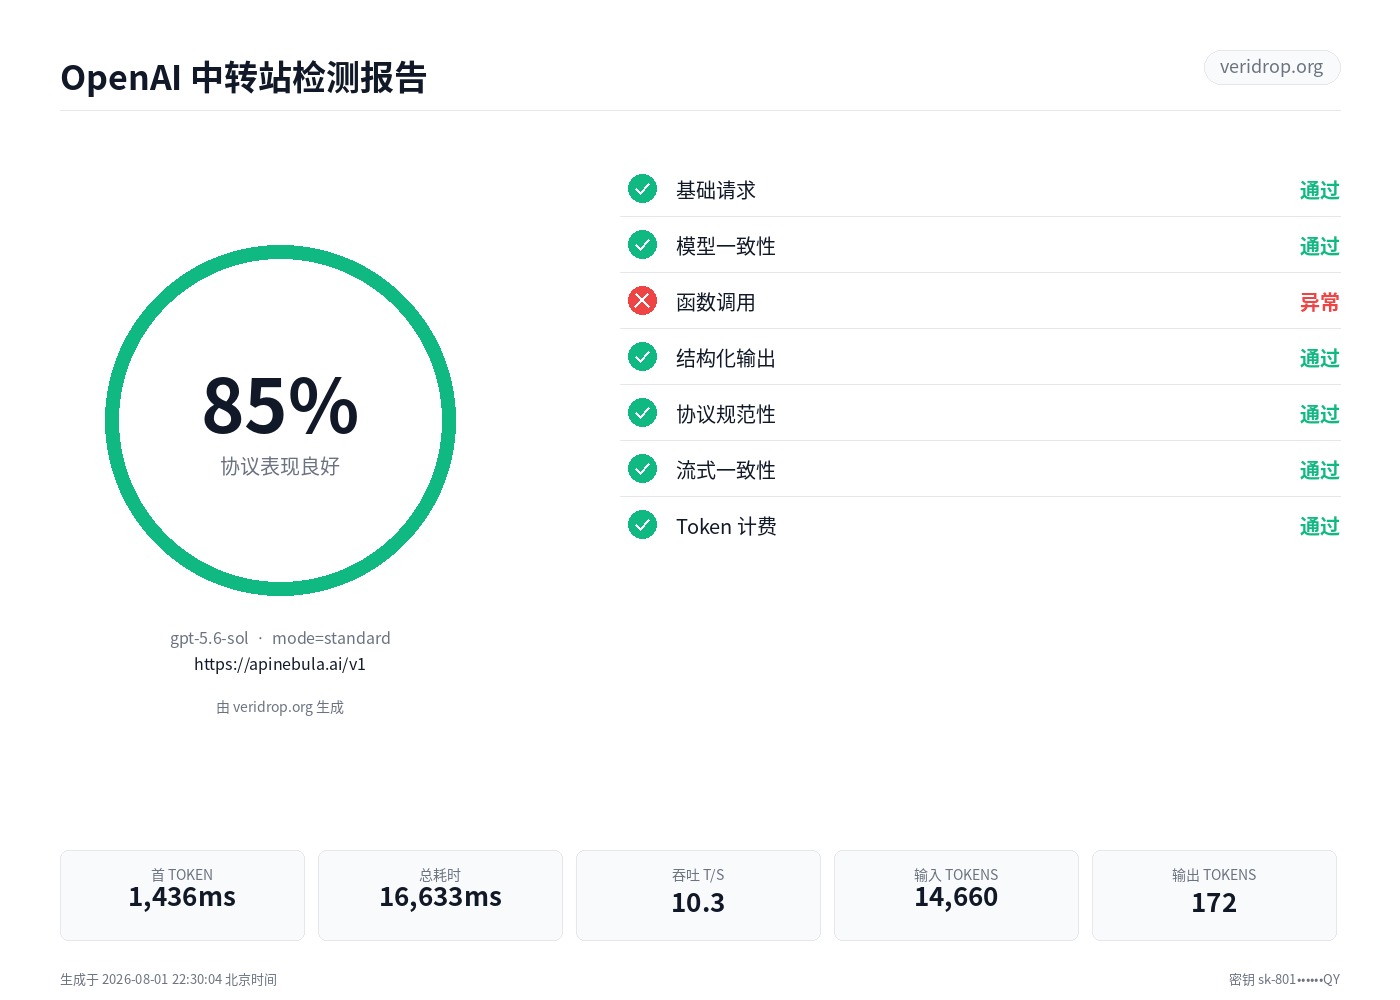Click the veridrop.org badge at top right
The image size is (1400, 1000).
[x=1271, y=67]
